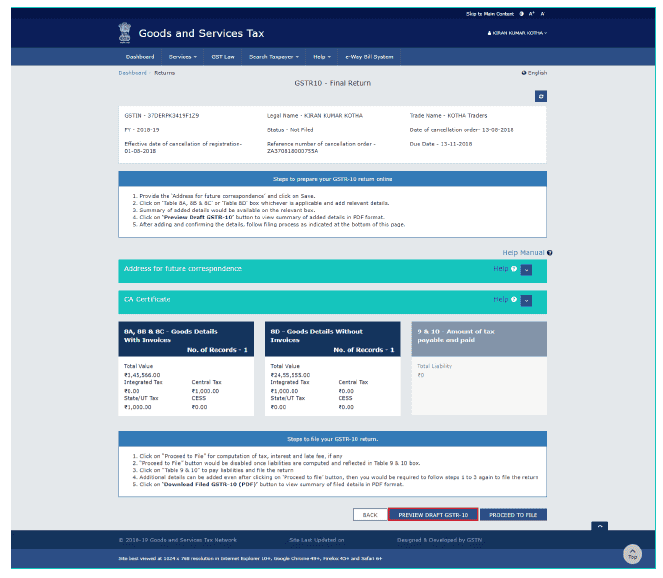
Task: Click Designed & Developed by GSTN footer text
Action: tap(439, 540)
